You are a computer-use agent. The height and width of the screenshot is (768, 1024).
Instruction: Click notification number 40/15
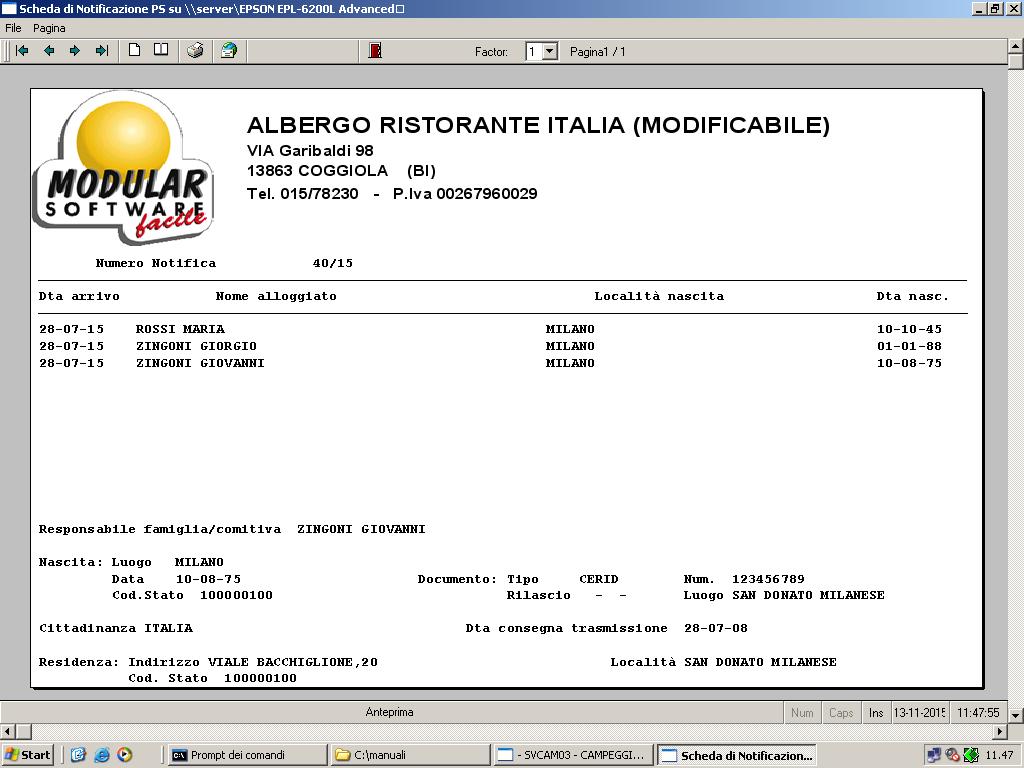coord(332,263)
